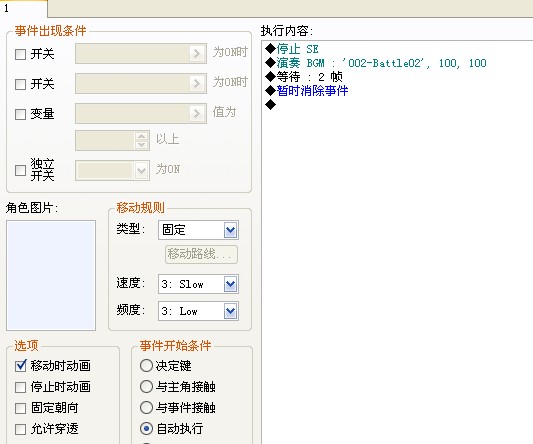Viewport: 533px width, 444px height.
Task: Tick the 变量 condition checkbox
Action: tap(20, 114)
